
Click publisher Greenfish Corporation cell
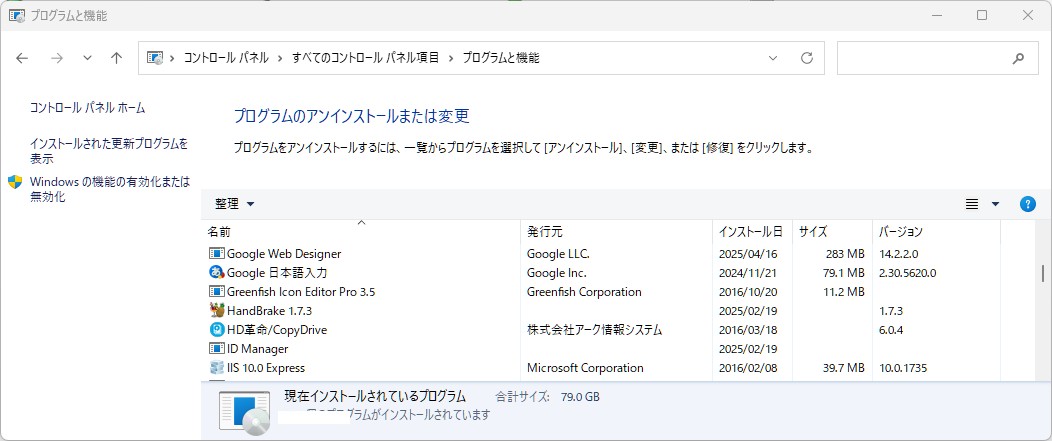click(x=584, y=291)
